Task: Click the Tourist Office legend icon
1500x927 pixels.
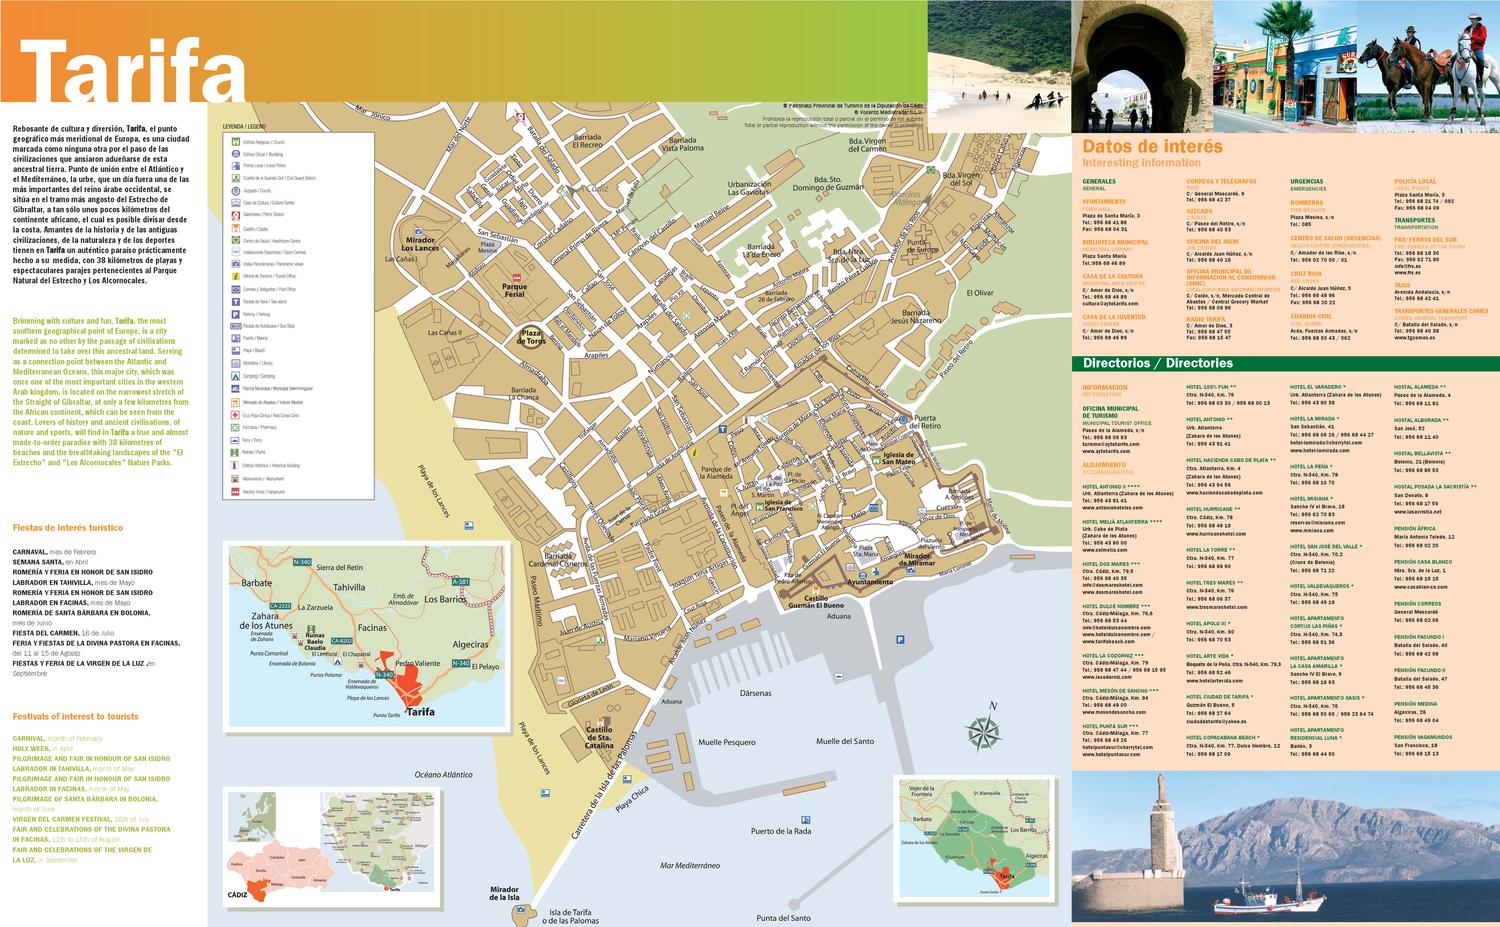Action: pos(235,275)
